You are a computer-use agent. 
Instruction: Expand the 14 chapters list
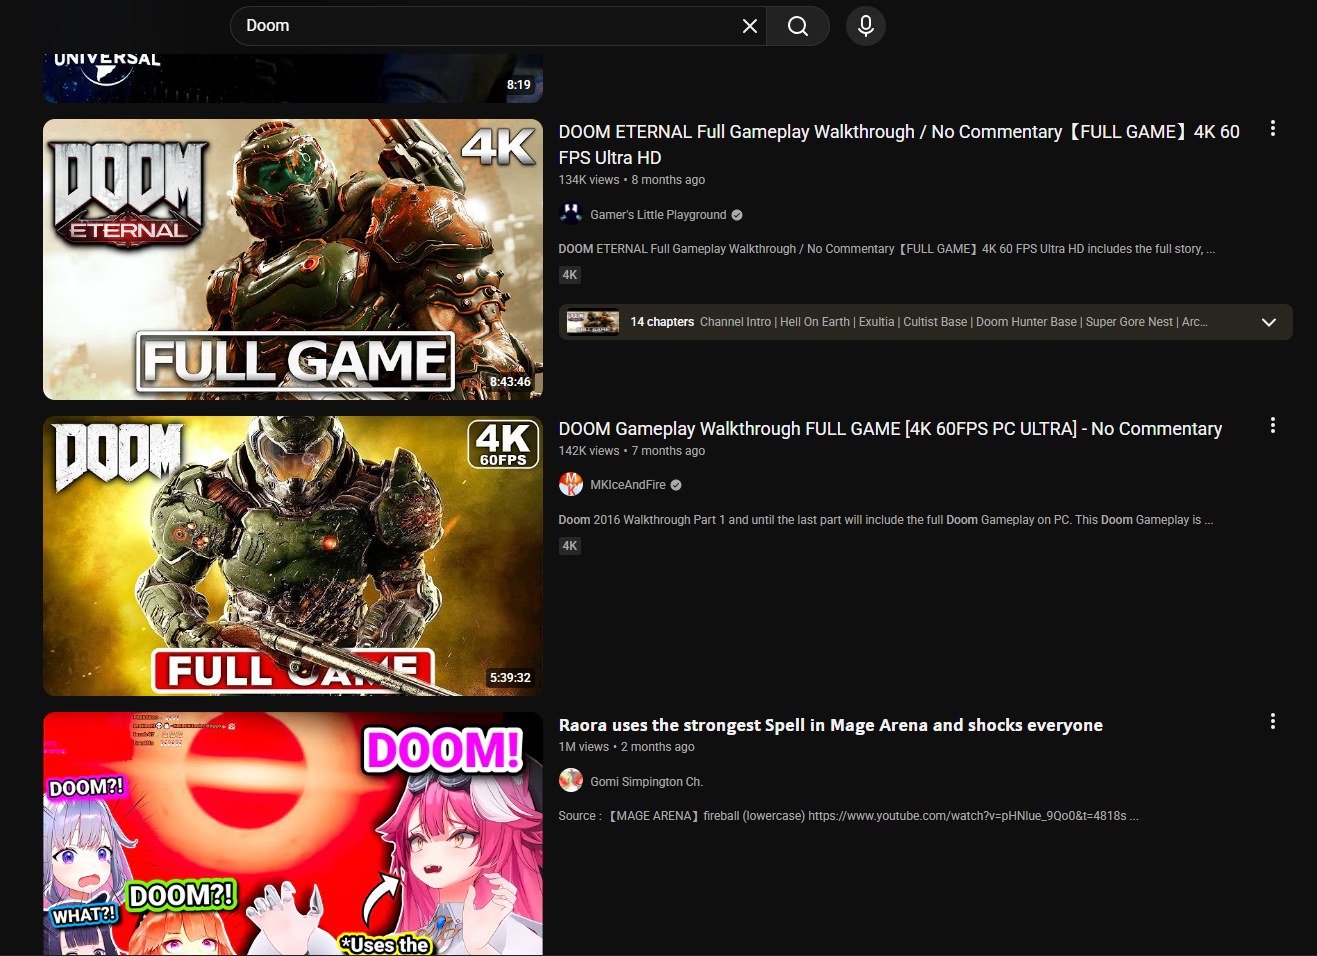click(1269, 322)
